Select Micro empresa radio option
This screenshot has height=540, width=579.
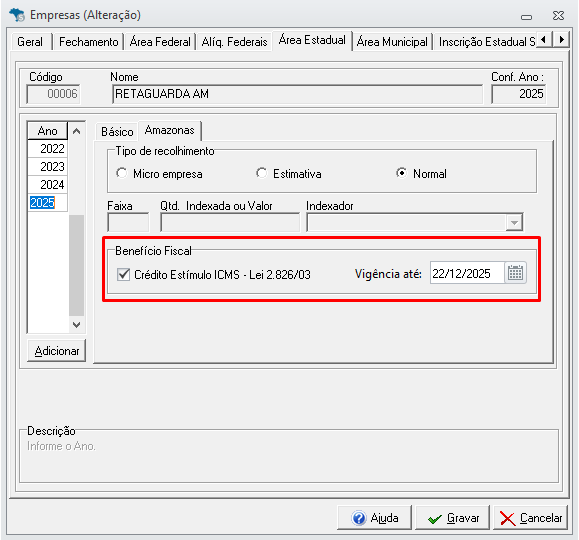121,173
